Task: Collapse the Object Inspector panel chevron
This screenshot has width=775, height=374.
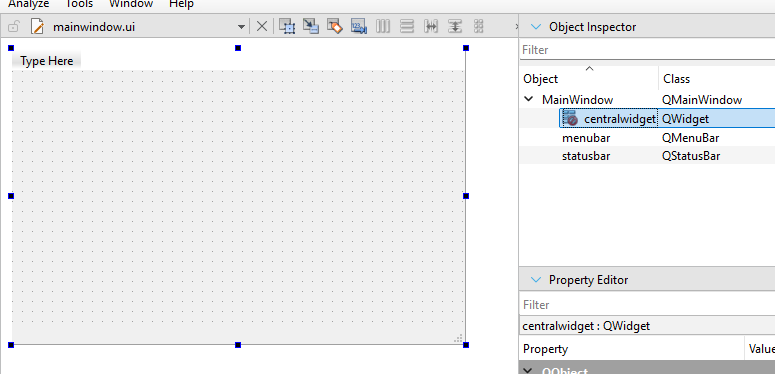Action: pos(535,27)
